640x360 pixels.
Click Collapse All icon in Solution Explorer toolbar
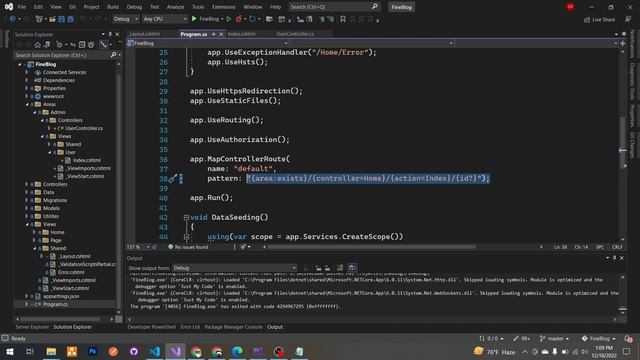tap(82, 44)
